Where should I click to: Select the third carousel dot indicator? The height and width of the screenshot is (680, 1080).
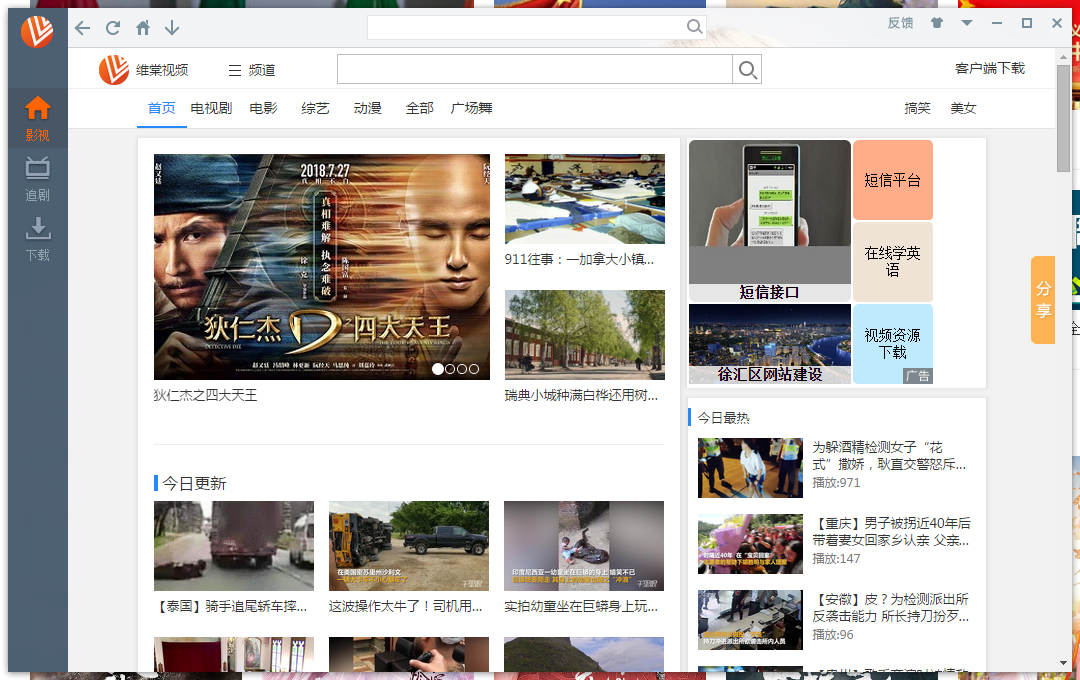(x=461, y=369)
